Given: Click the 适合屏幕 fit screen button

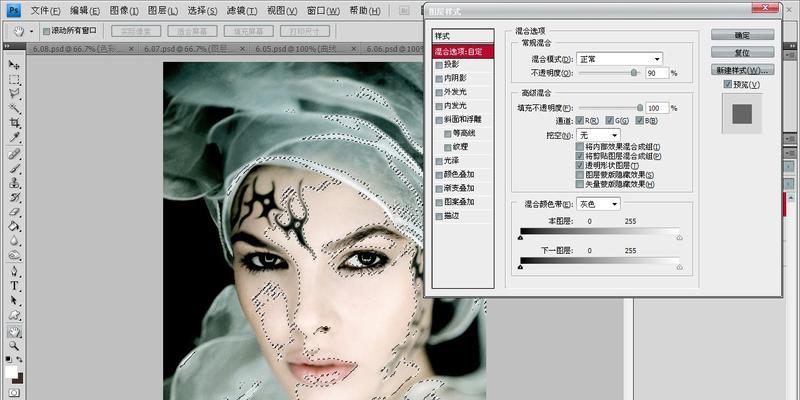Looking at the screenshot, I should pyautogui.click(x=192, y=31).
